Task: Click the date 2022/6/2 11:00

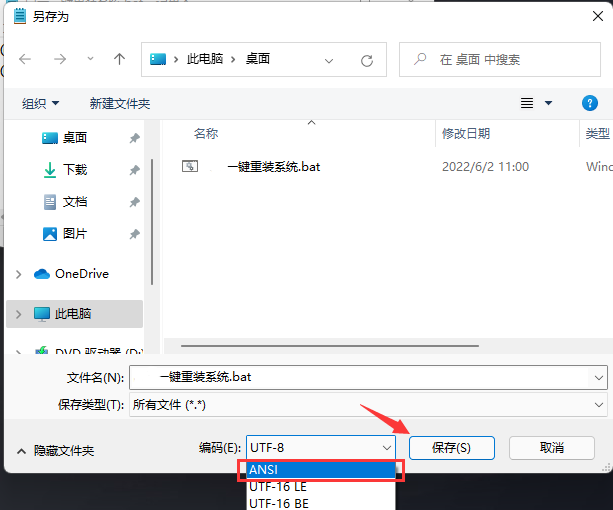Action: click(485, 167)
